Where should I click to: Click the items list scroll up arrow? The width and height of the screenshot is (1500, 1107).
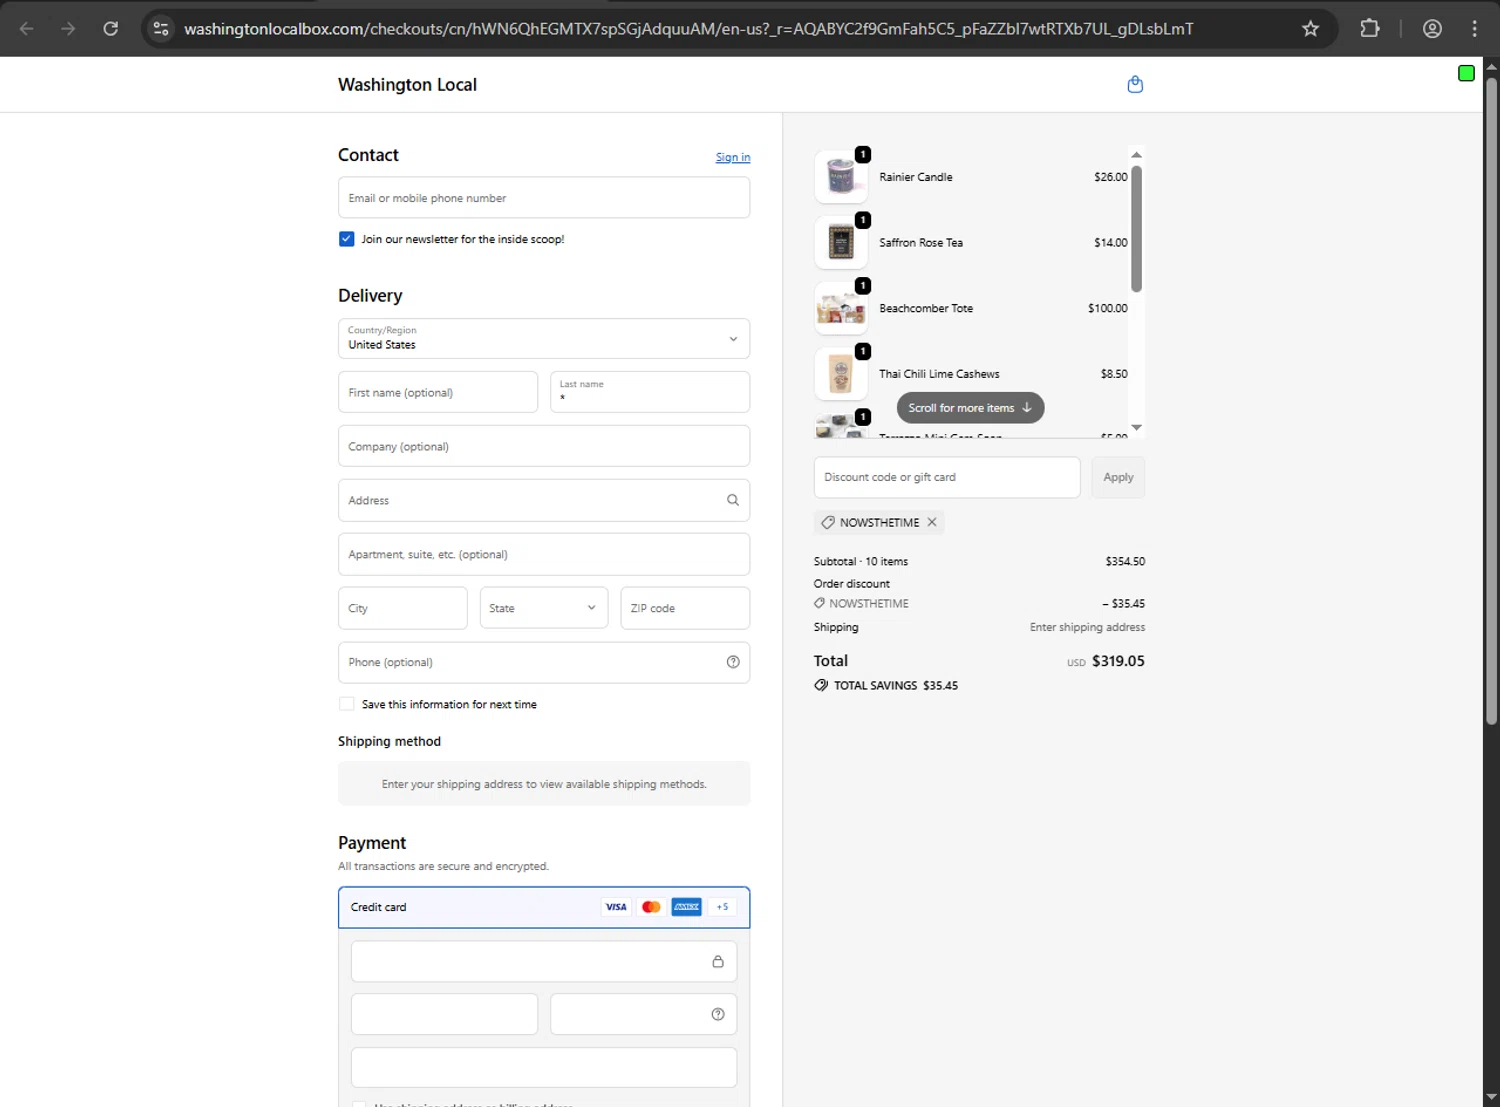(1136, 155)
